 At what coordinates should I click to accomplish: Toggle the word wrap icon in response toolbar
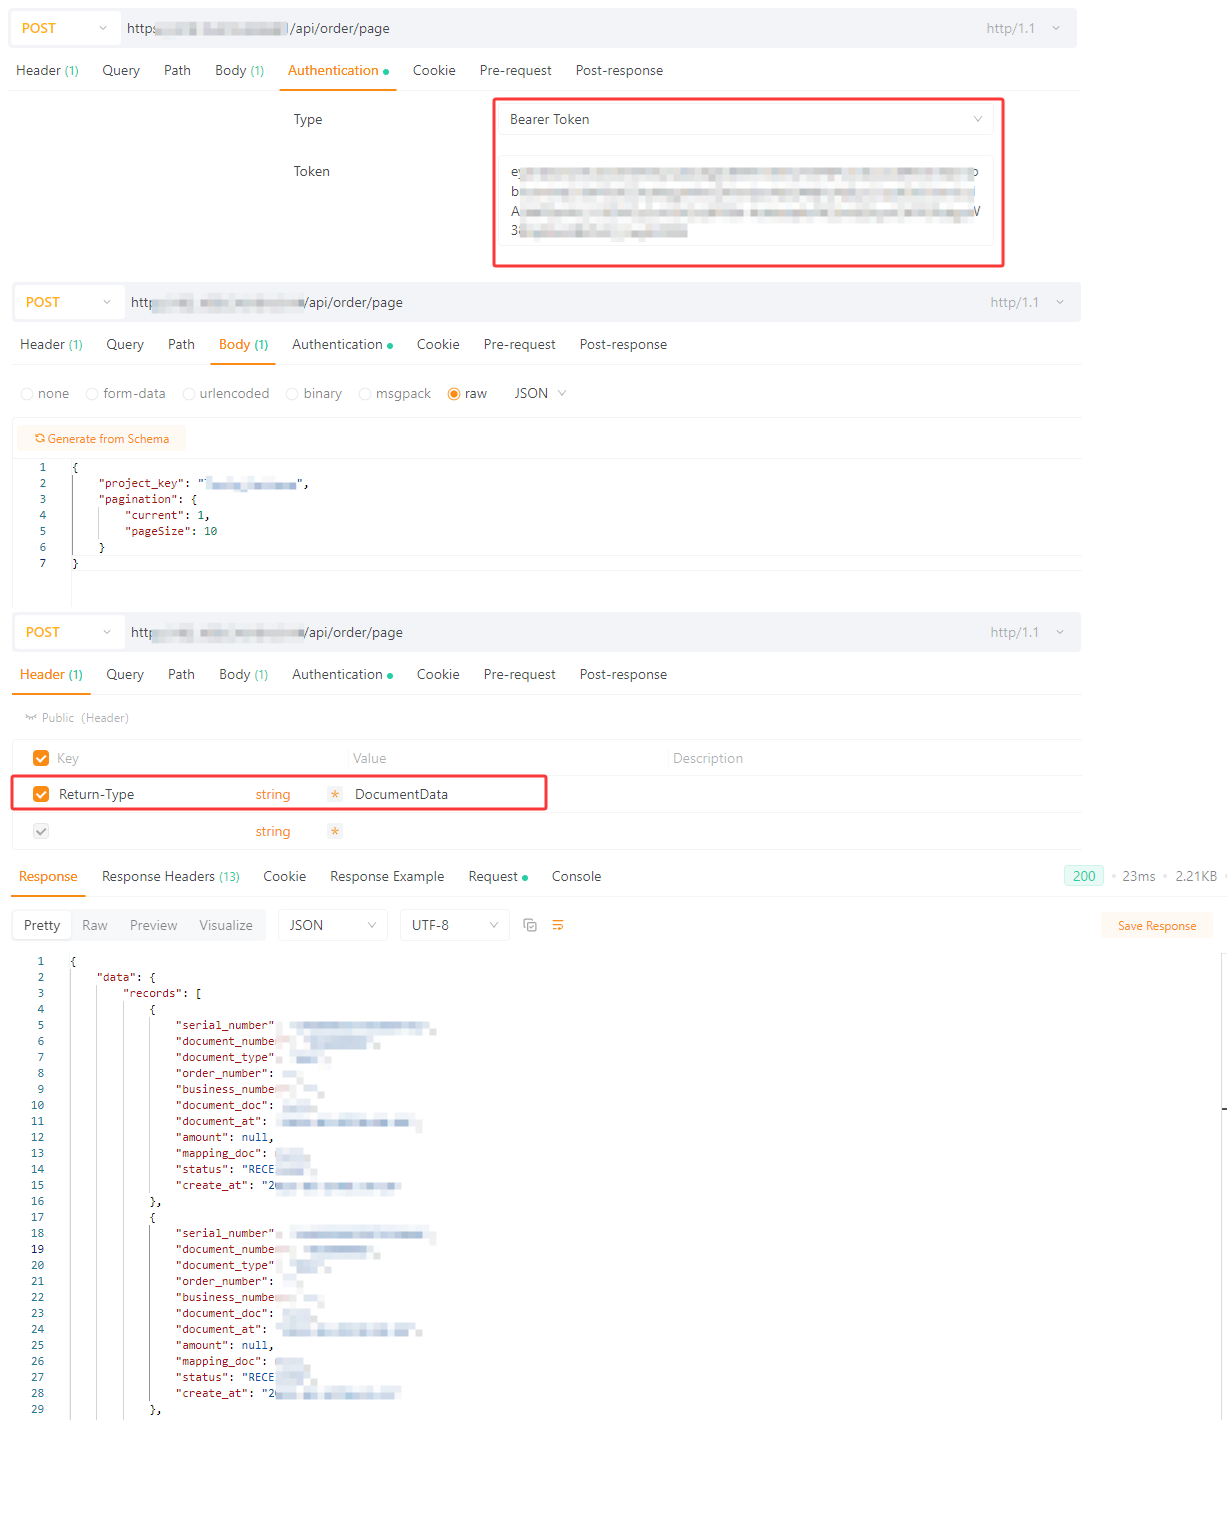tap(558, 925)
